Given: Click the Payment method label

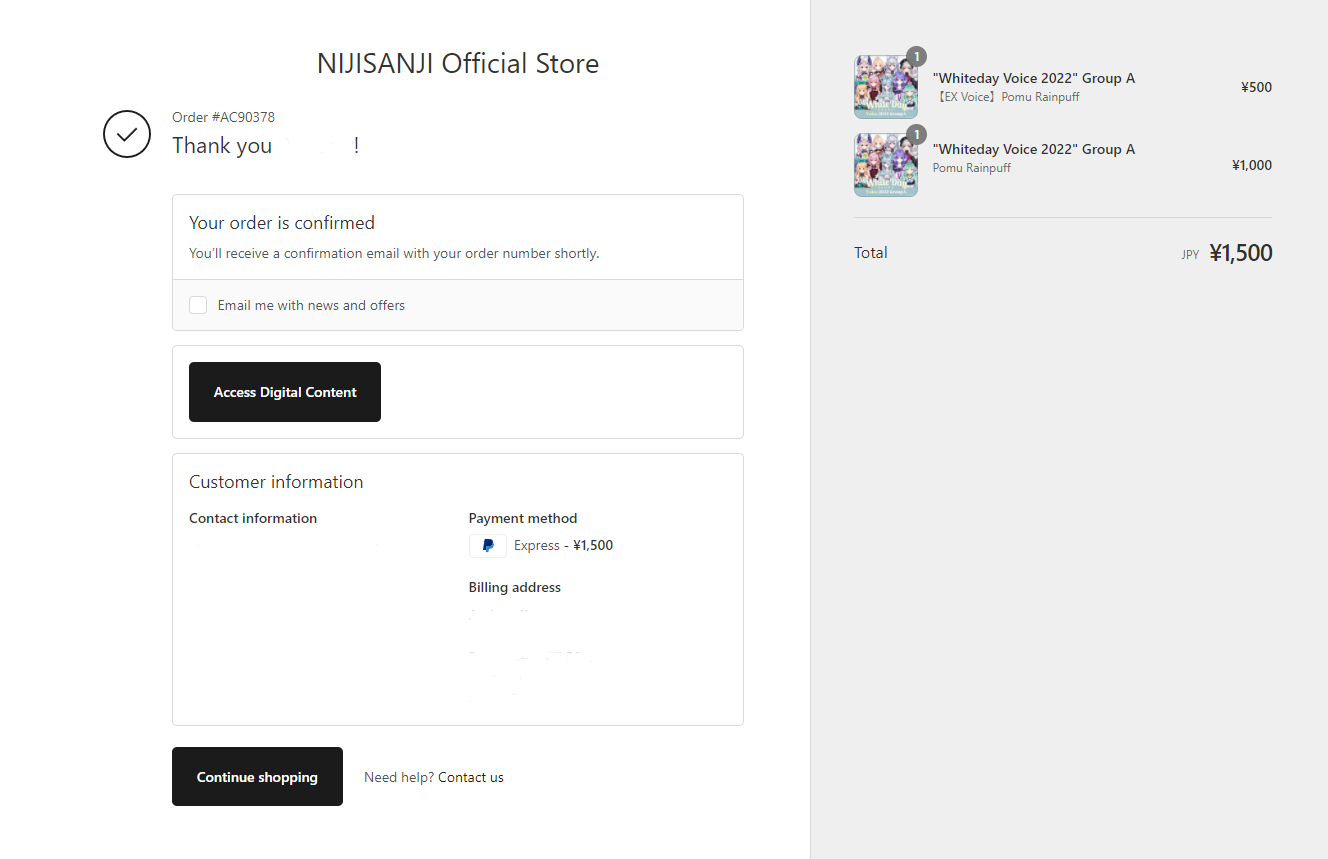Looking at the screenshot, I should point(523,518).
